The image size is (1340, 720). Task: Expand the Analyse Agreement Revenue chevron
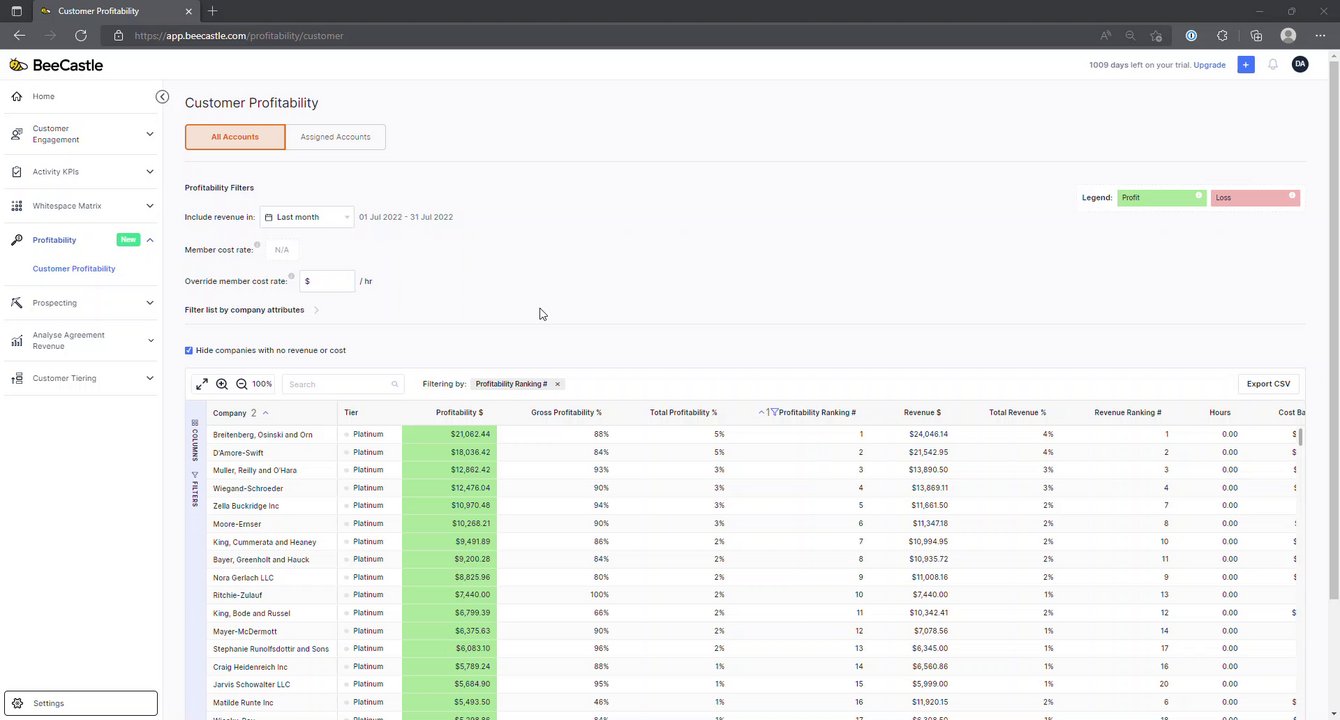[x=150, y=341]
